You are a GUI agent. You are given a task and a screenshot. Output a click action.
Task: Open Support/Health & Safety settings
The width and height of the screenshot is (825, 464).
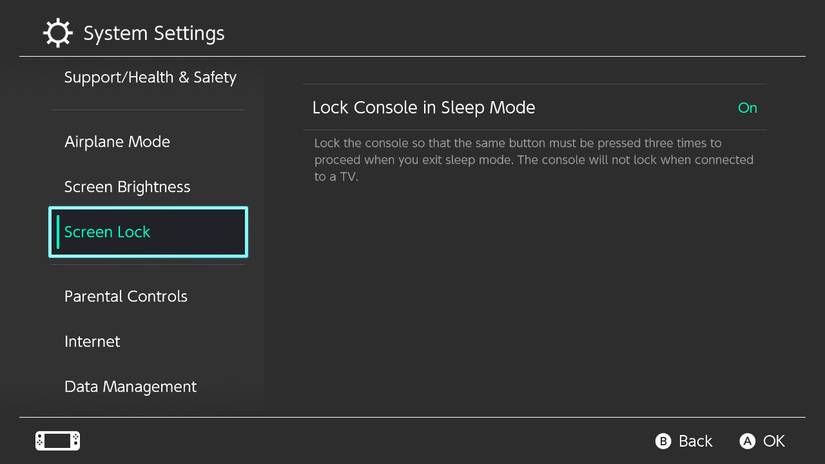pos(150,77)
